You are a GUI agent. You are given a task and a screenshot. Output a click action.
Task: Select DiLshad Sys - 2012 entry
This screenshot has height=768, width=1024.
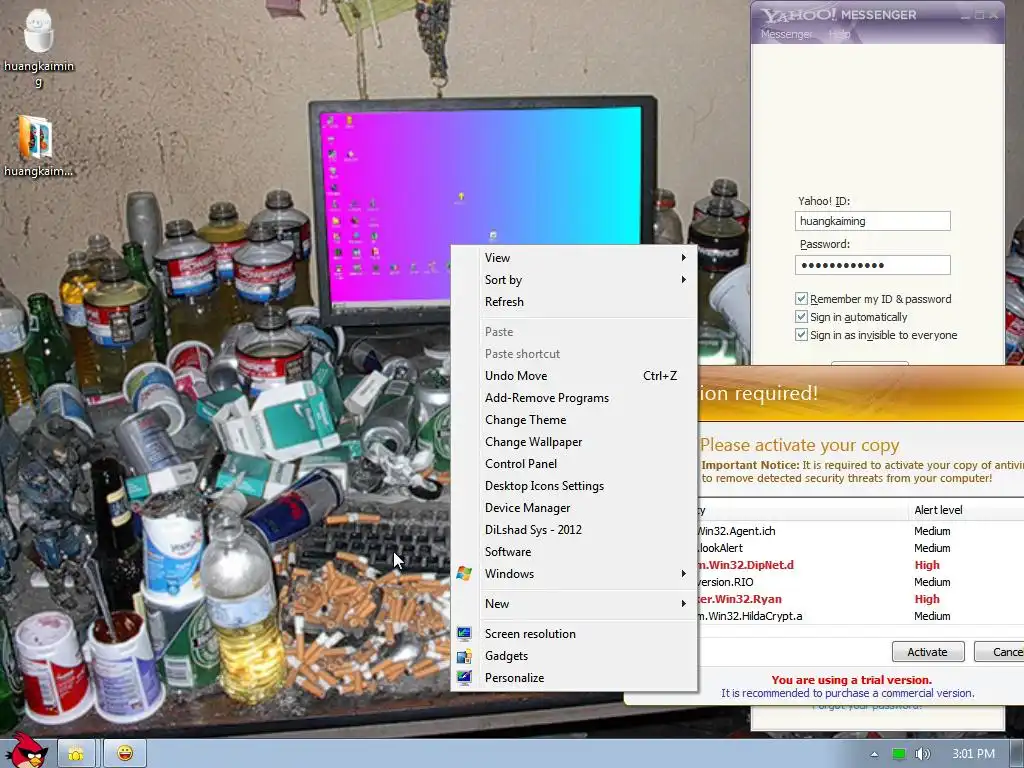click(573, 530)
